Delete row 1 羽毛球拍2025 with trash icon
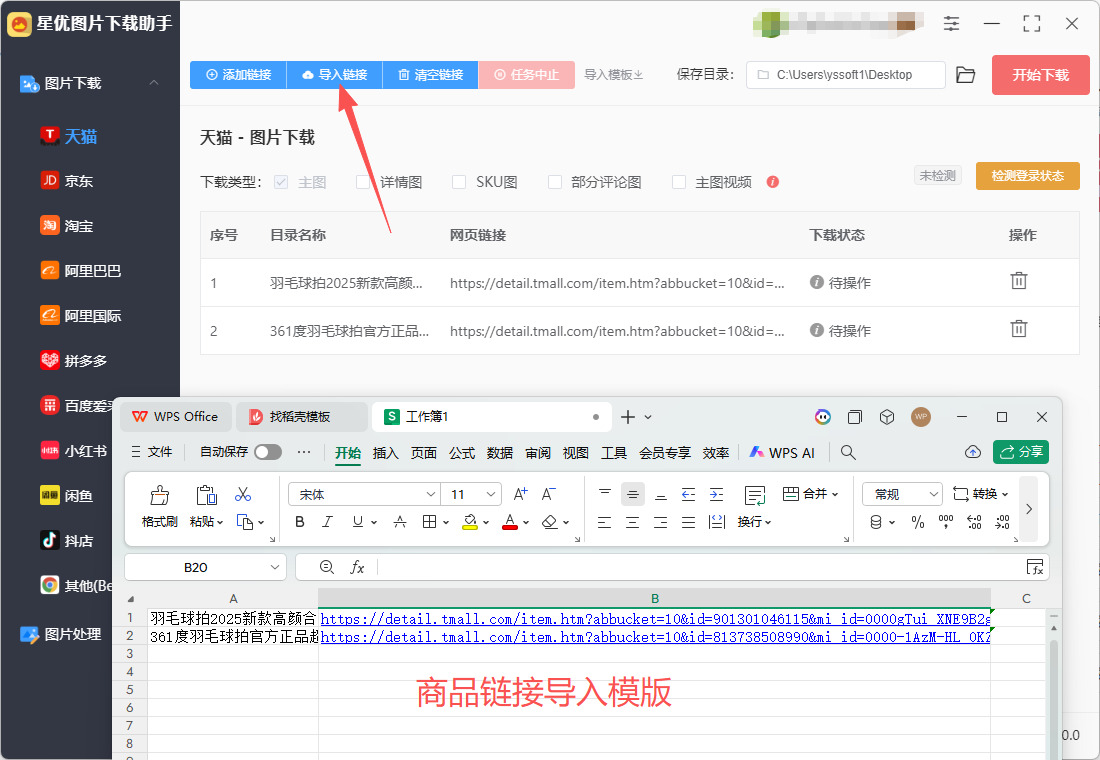The height and width of the screenshot is (760, 1100). [1019, 281]
